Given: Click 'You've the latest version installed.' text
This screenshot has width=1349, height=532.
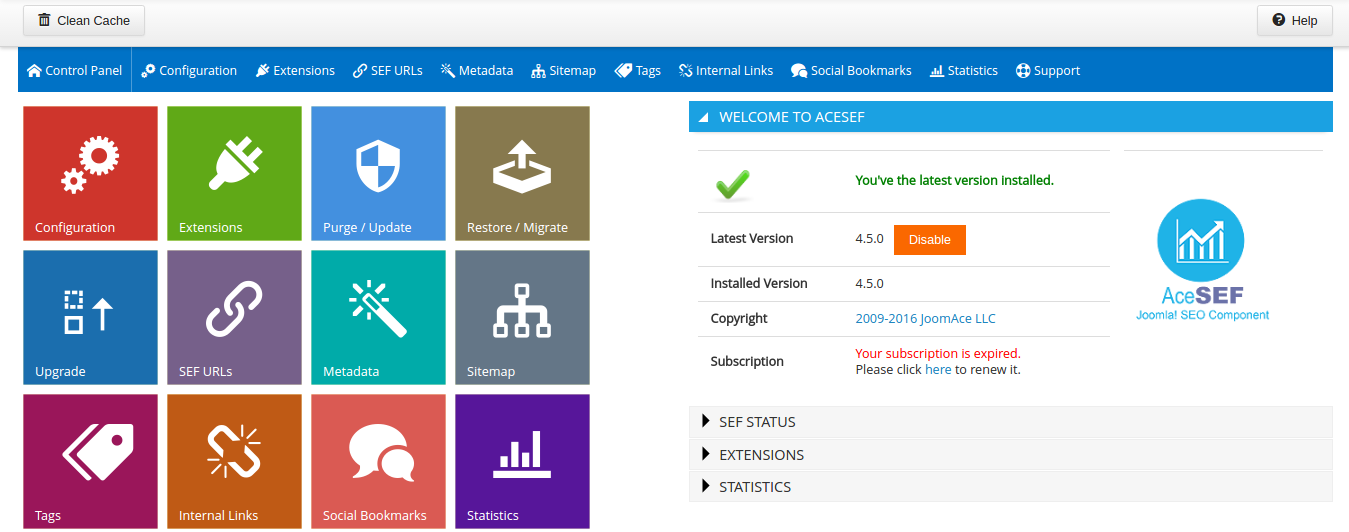Looking at the screenshot, I should pyautogui.click(x=954, y=181).
